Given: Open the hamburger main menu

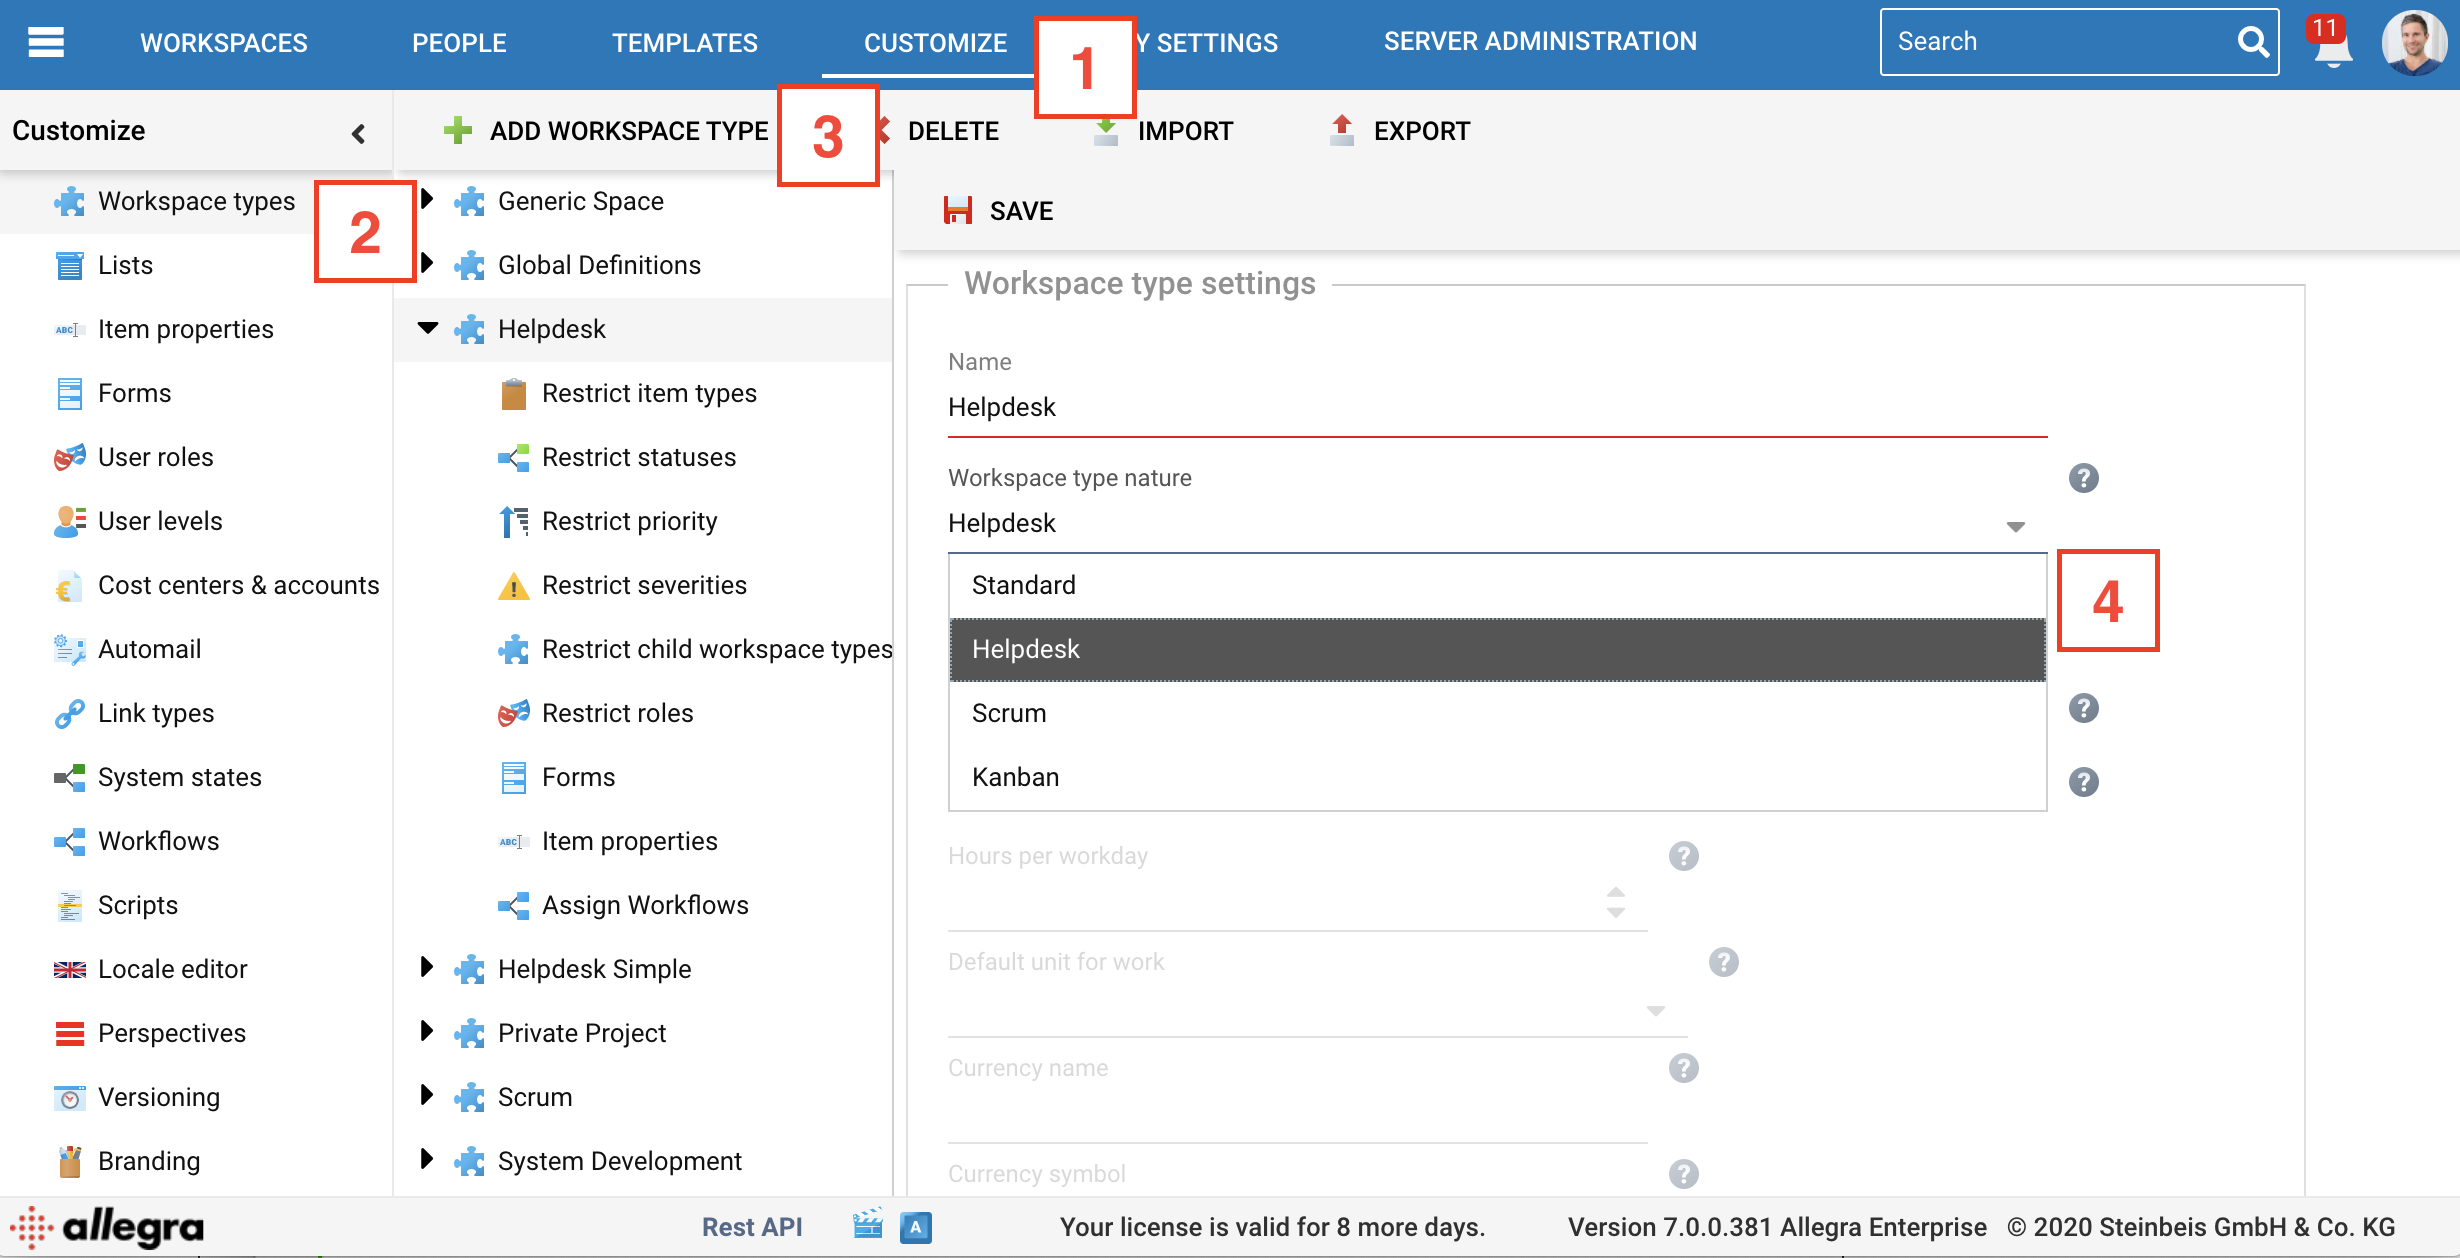Looking at the screenshot, I should coord(46,42).
